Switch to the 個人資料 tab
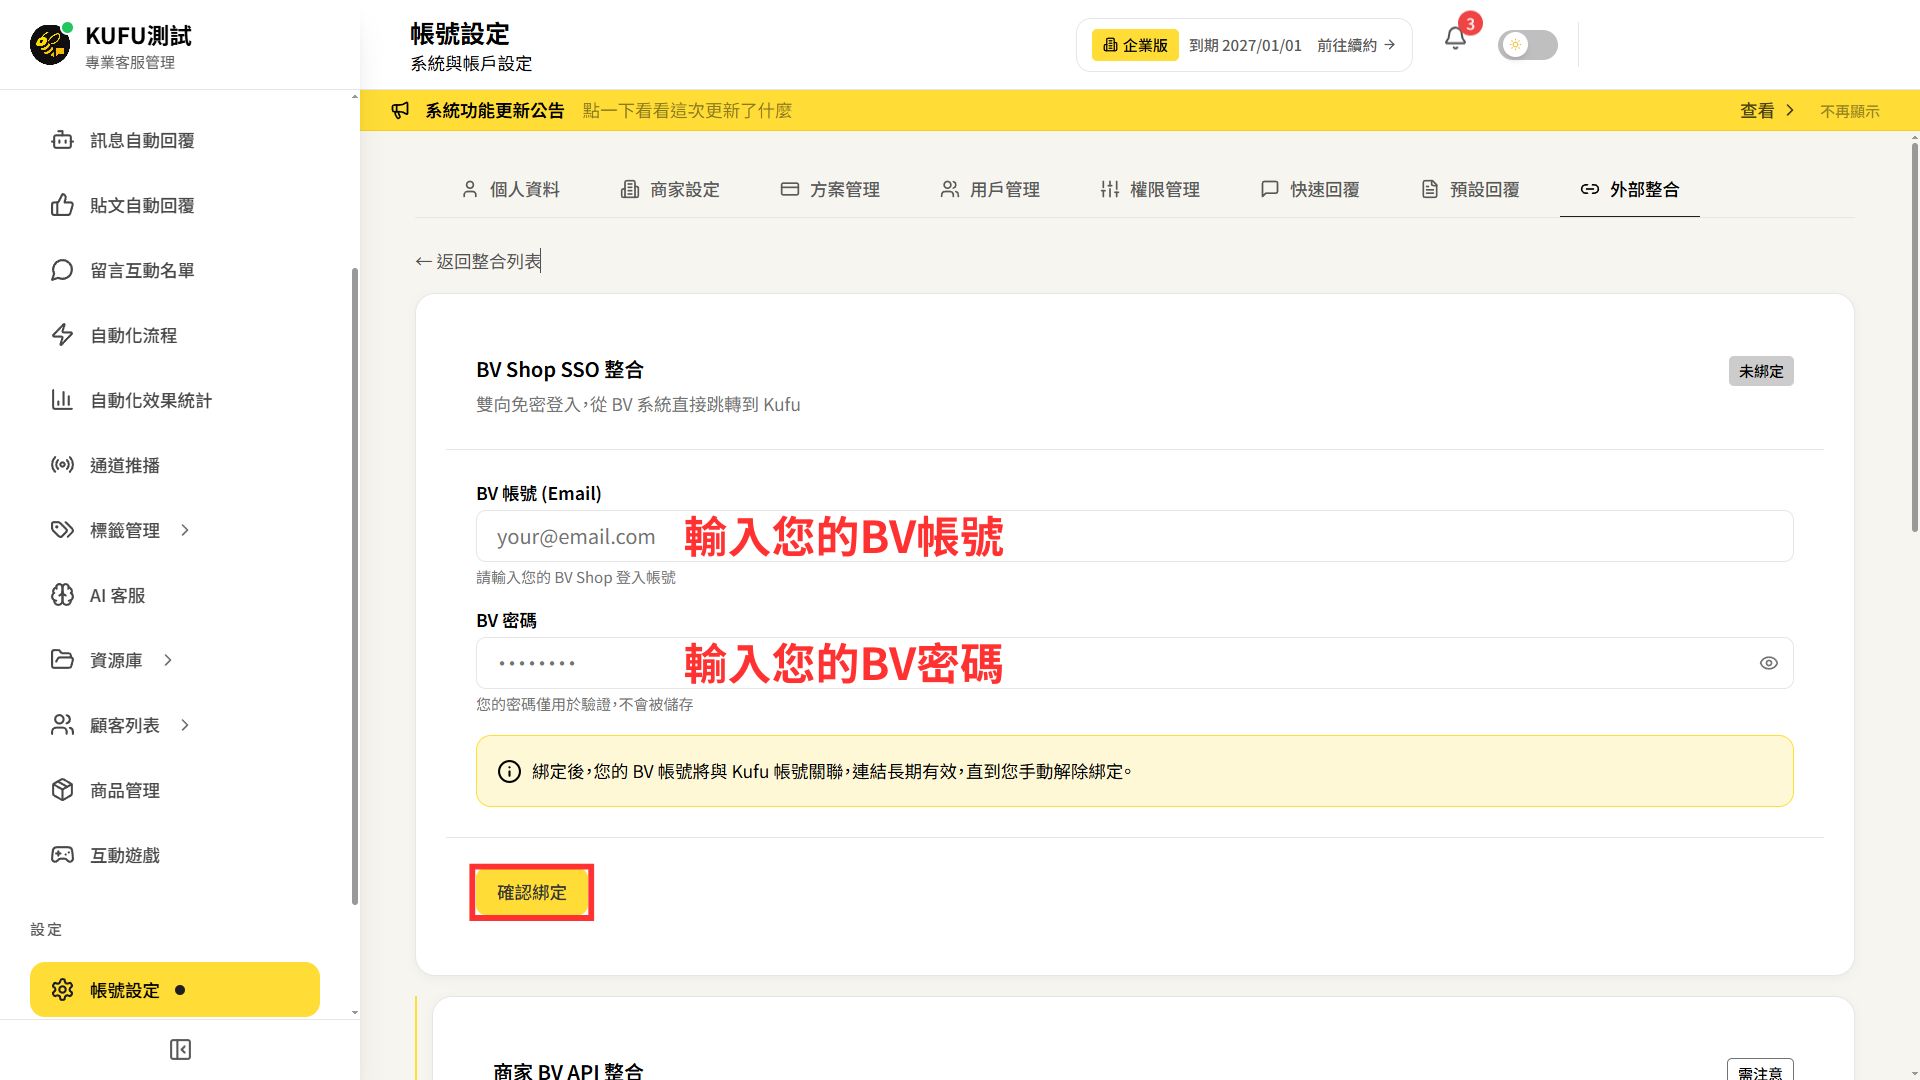 point(510,189)
